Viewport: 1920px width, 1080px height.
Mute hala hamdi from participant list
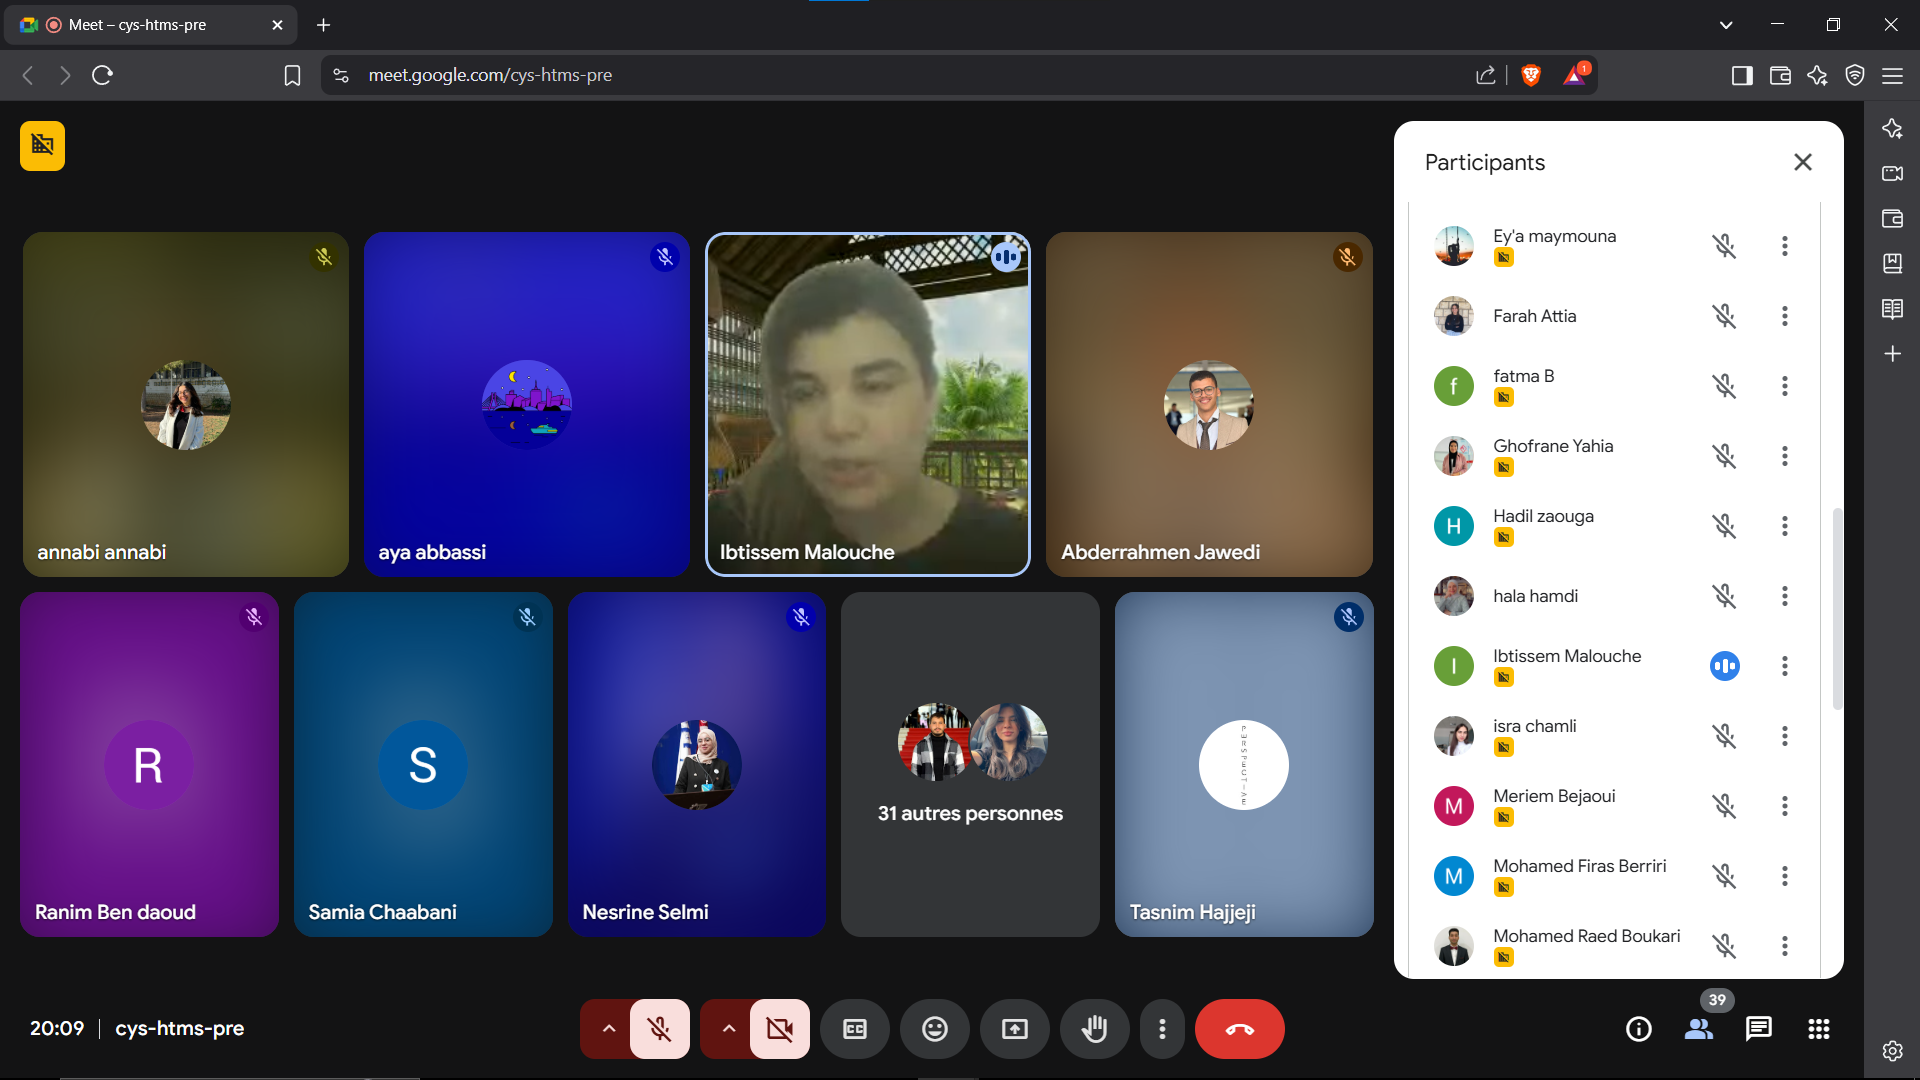coord(1724,596)
